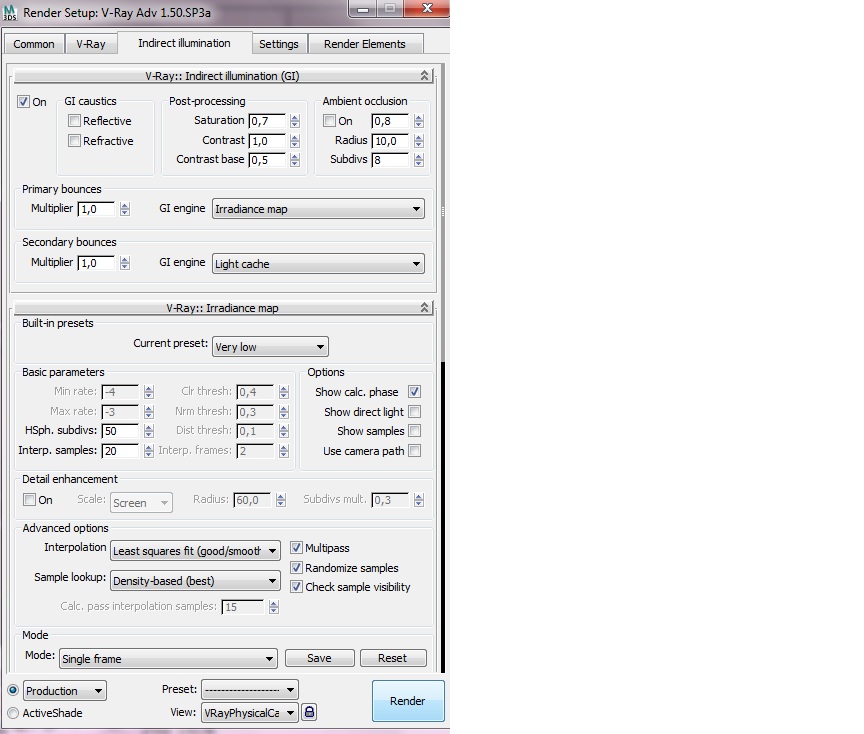
Task: Toggle Randomize samples checkbox
Action: pos(296,567)
